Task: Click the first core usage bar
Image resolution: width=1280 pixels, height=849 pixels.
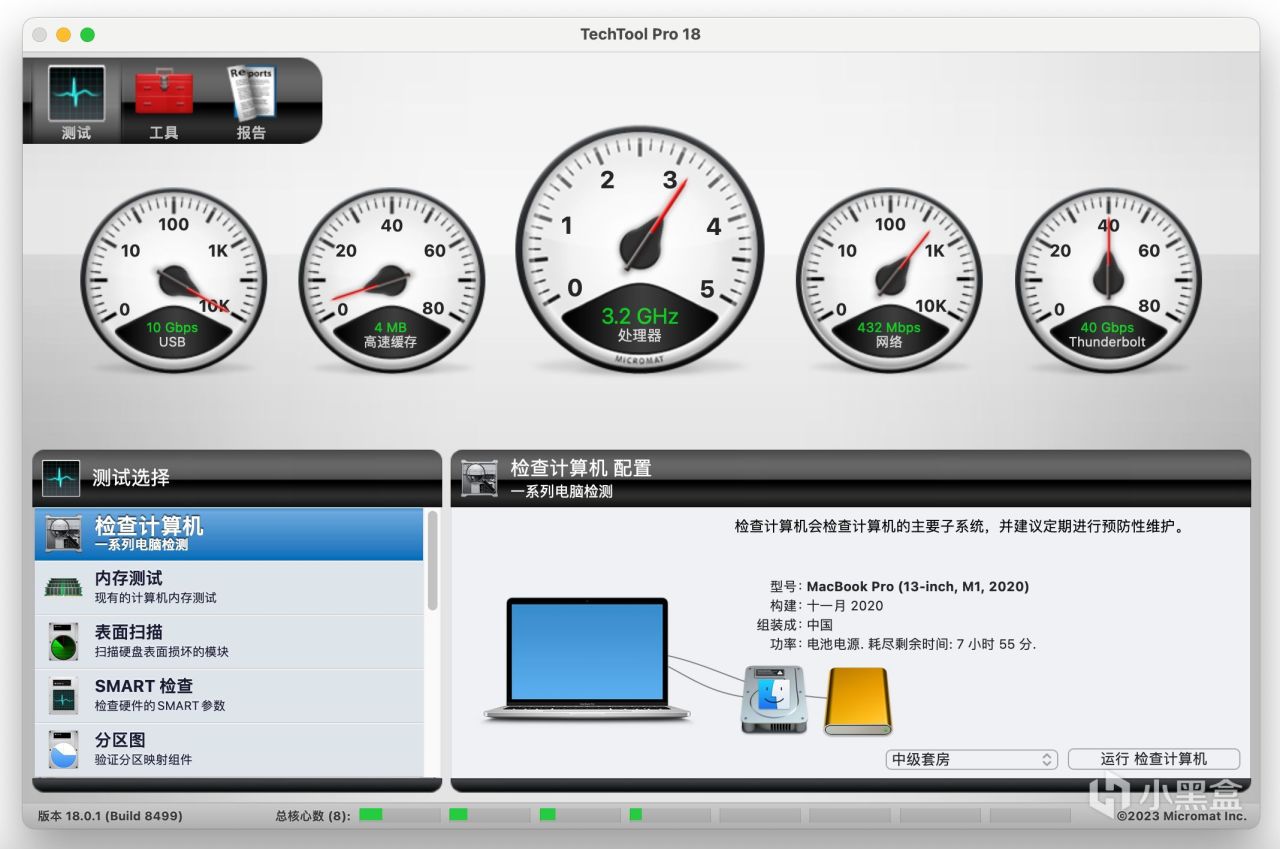Action: 400,815
